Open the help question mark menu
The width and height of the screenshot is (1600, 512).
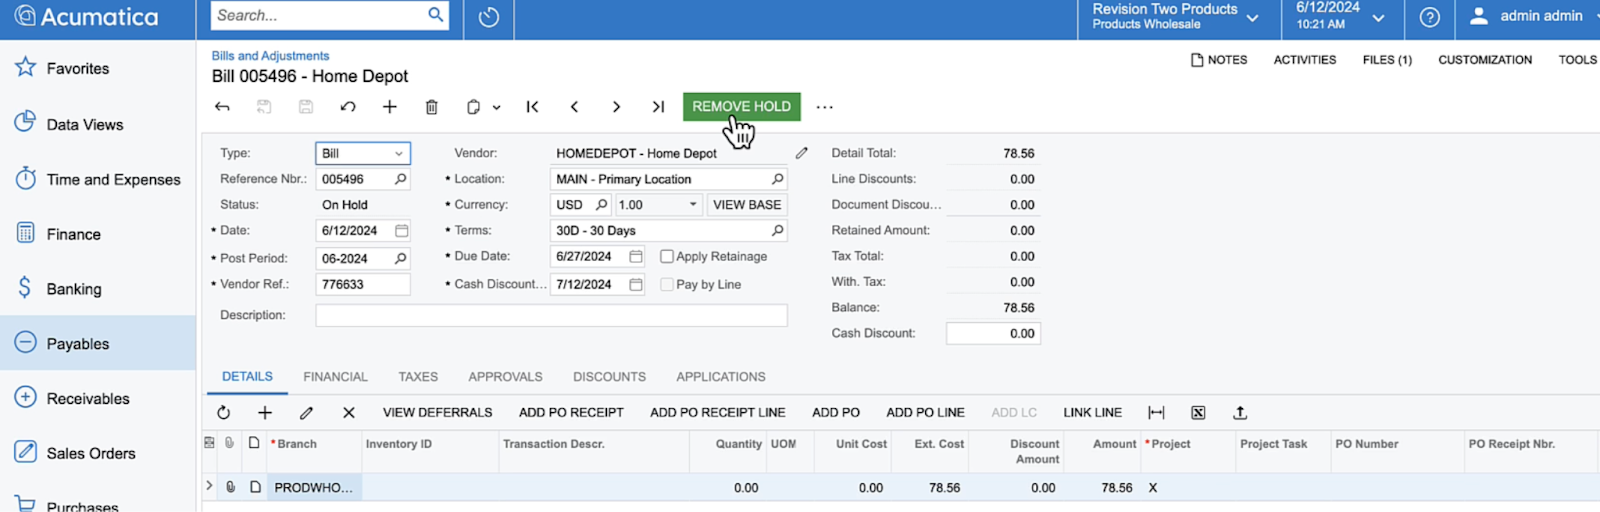(1429, 17)
